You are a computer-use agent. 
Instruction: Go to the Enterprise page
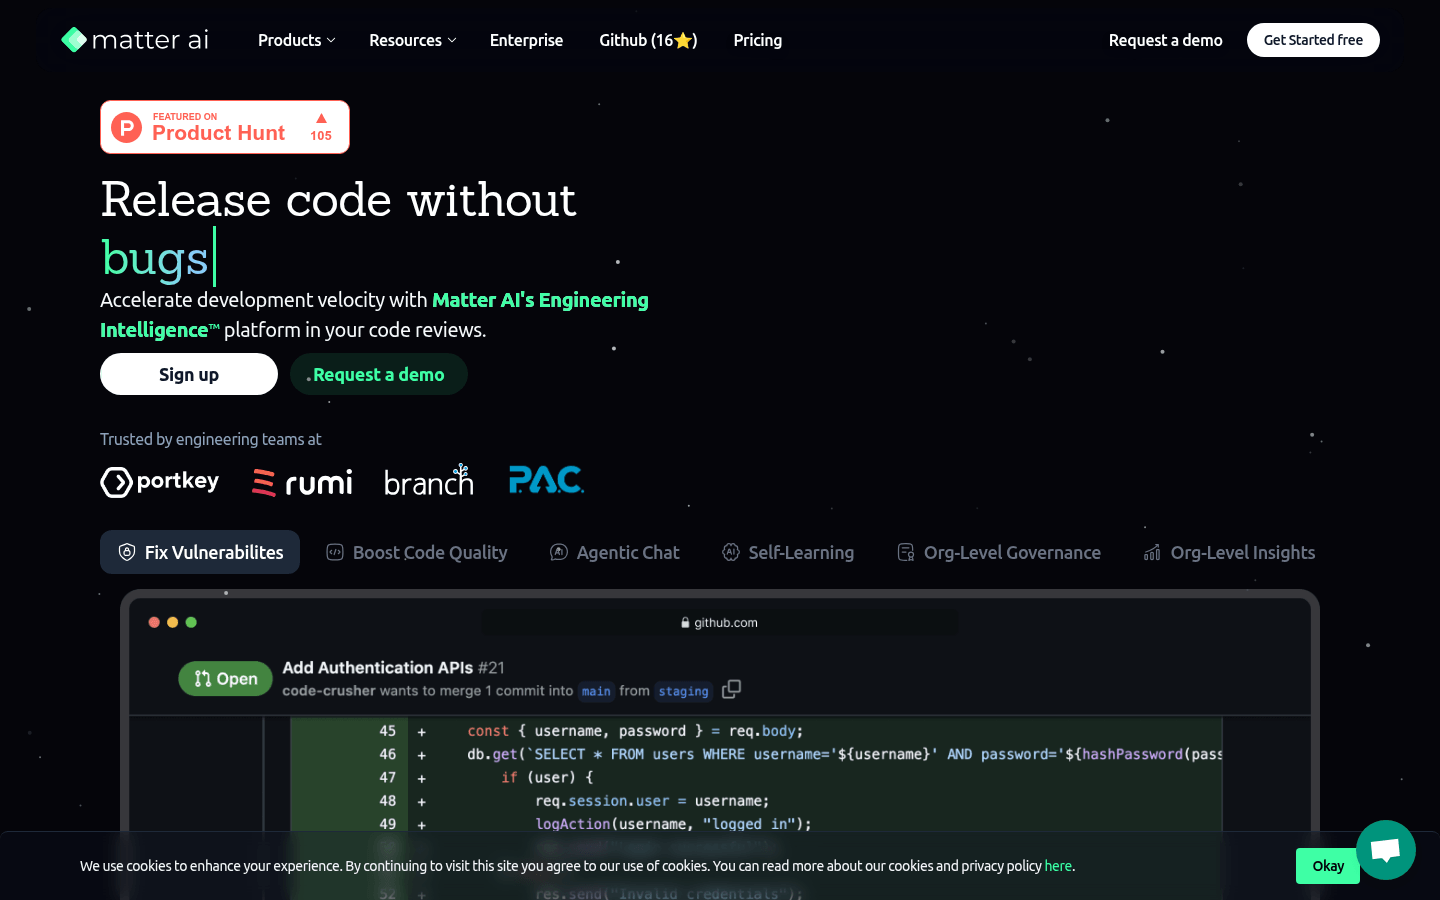click(x=526, y=40)
